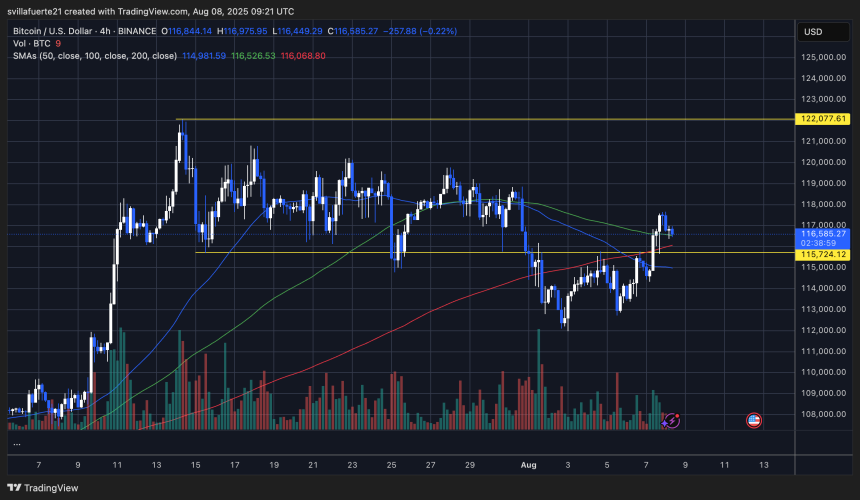Click the blue SMA value 114,981.59
Image resolution: width=860 pixels, height=500 pixels.
pos(203,56)
